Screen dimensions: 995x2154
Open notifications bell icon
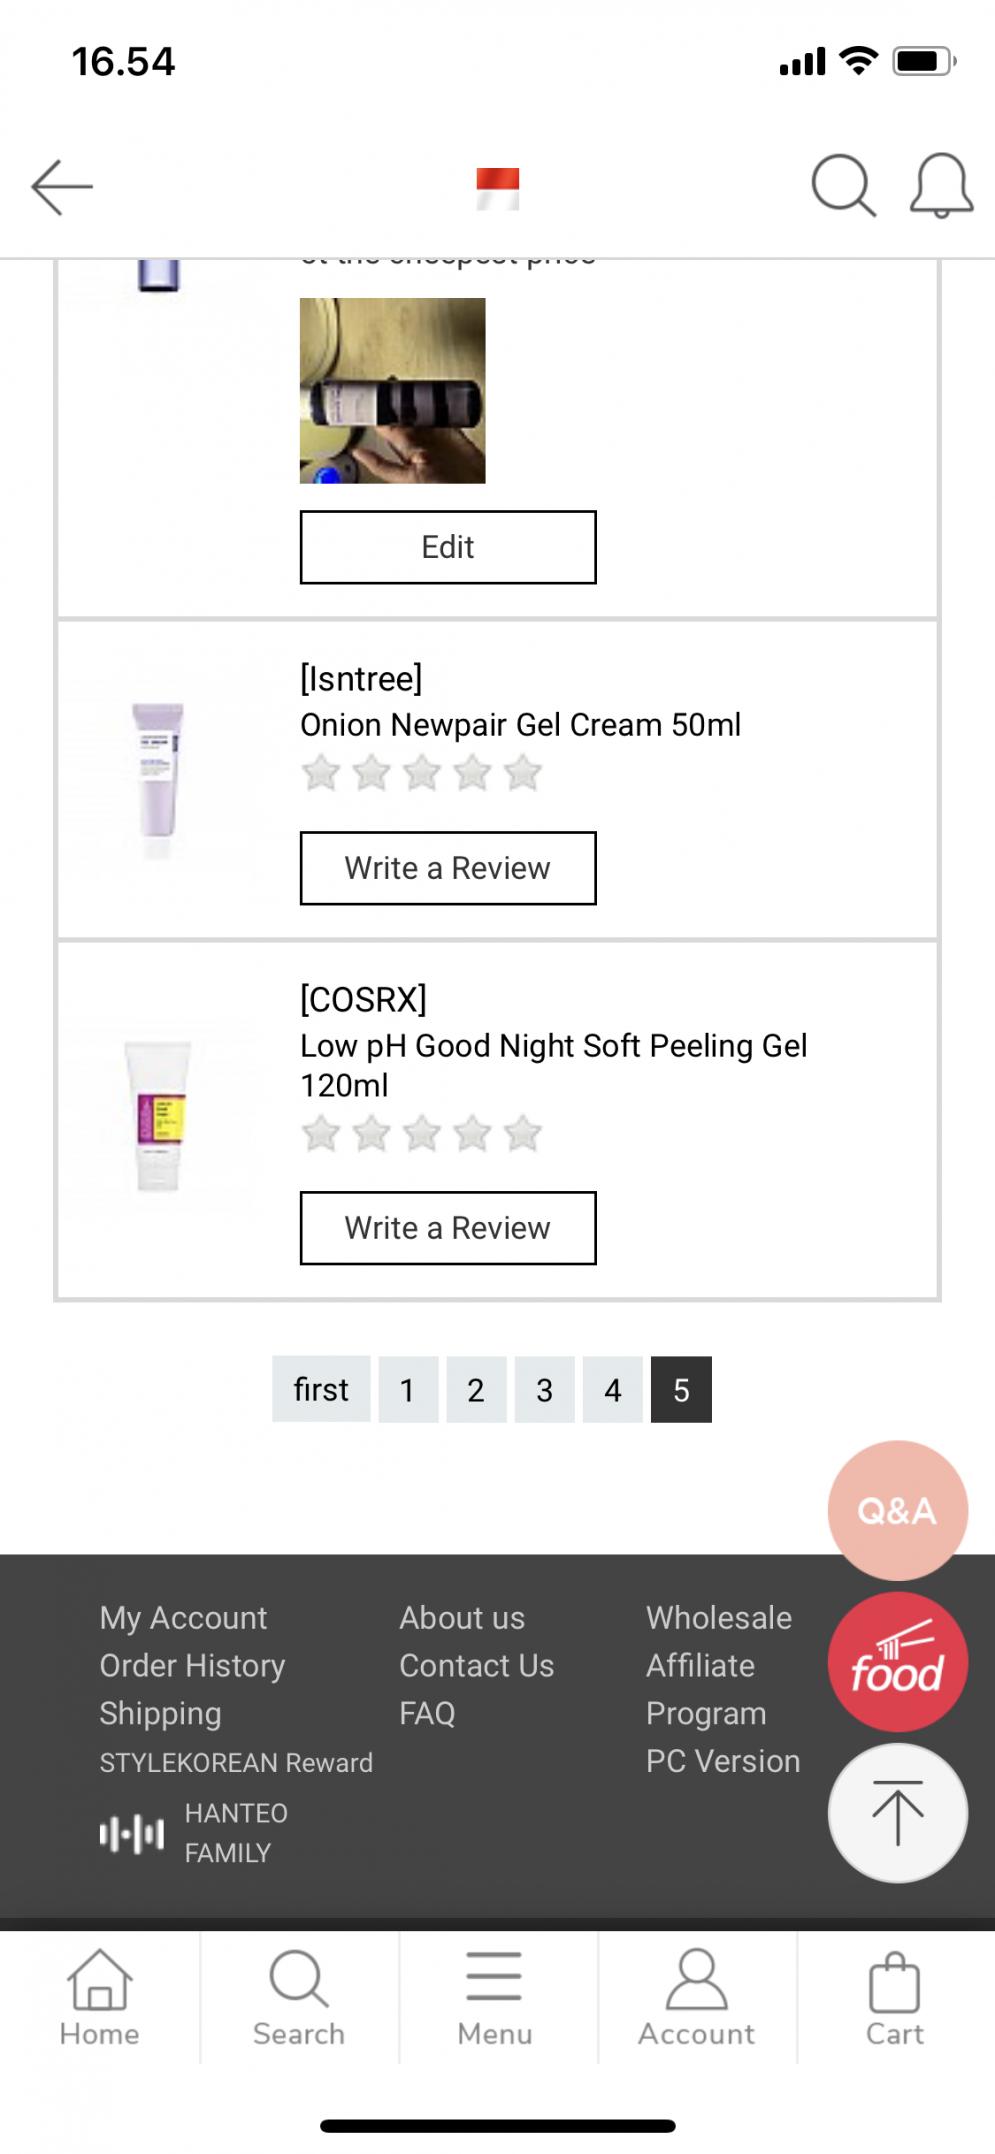pos(940,185)
